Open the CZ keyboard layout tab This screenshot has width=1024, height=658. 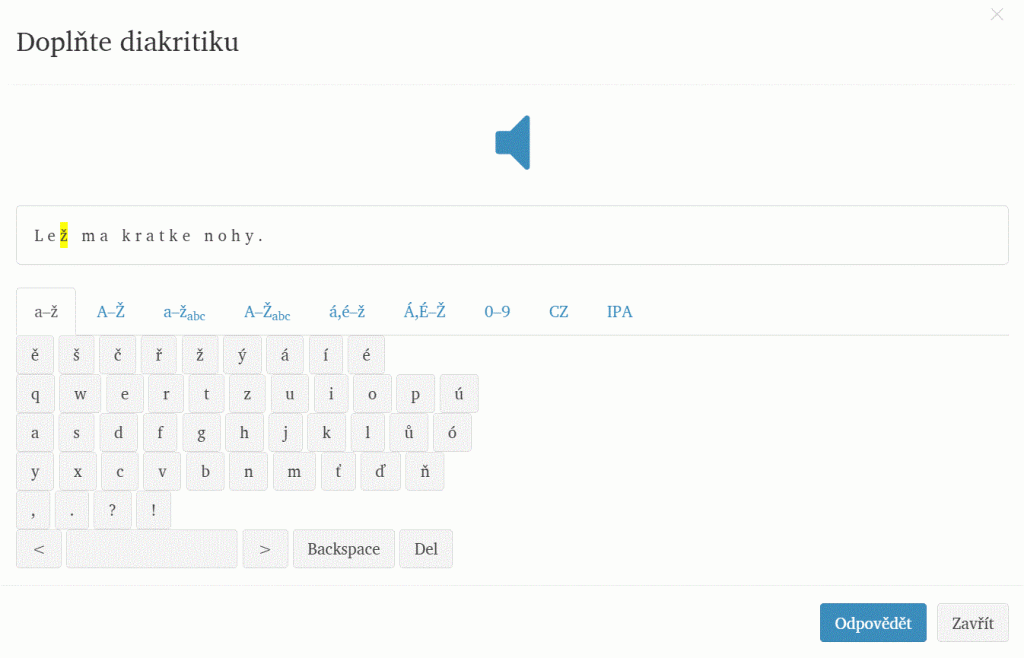pyautogui.click(x=558, y=312)
